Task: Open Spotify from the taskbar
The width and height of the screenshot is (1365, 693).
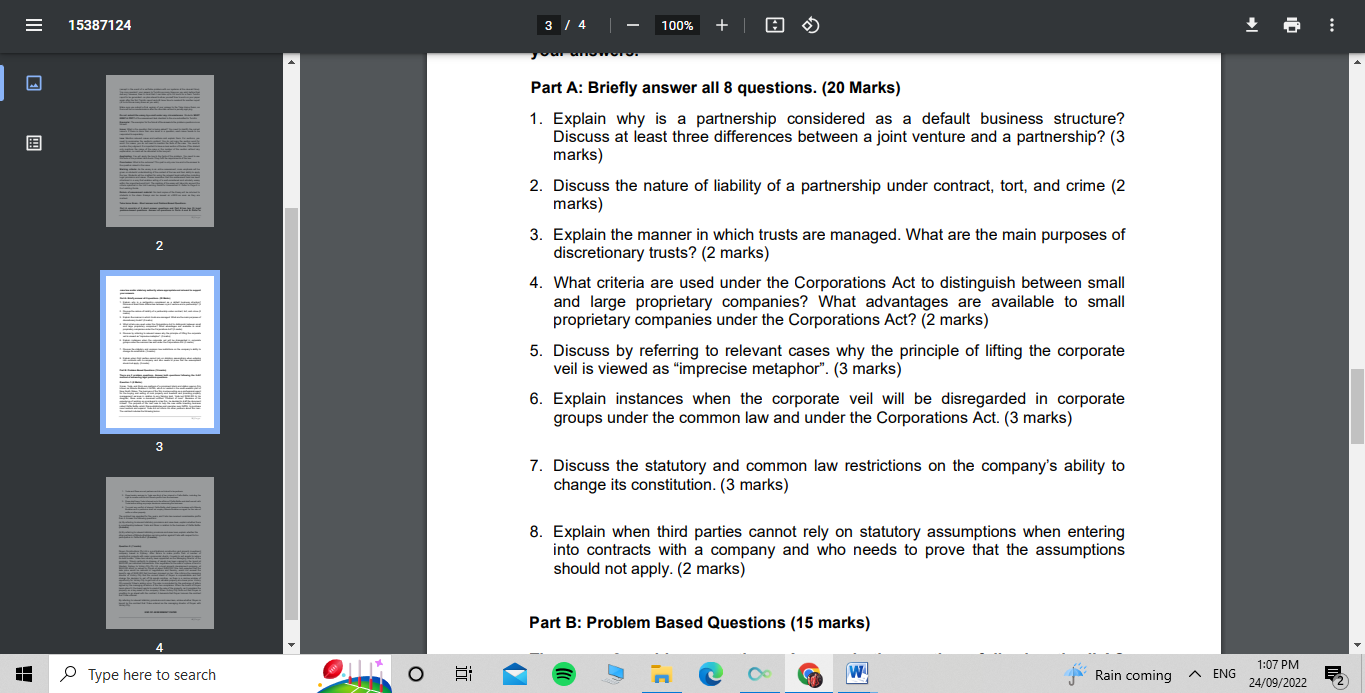Action: pyautogui.click(x=563, y=674)
